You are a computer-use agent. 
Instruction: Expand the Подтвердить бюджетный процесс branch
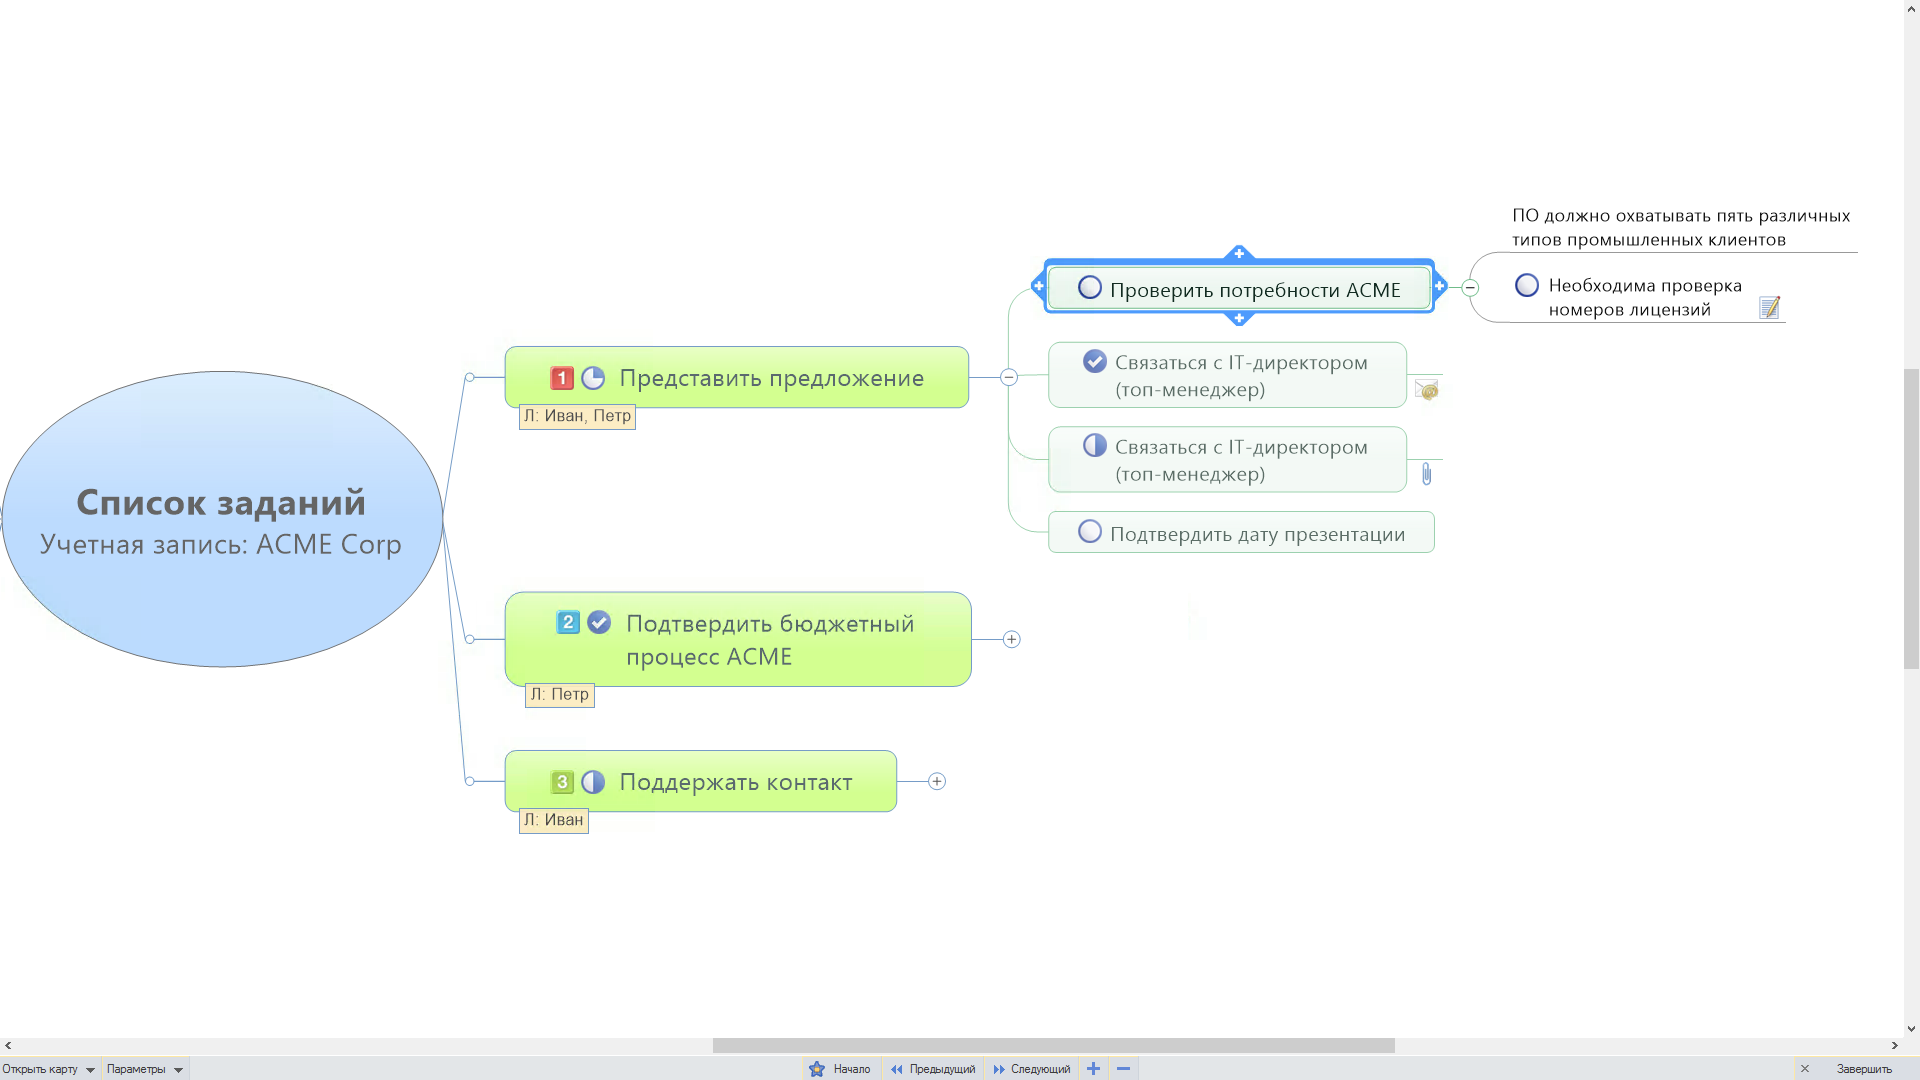click(x=1012, y=640)
